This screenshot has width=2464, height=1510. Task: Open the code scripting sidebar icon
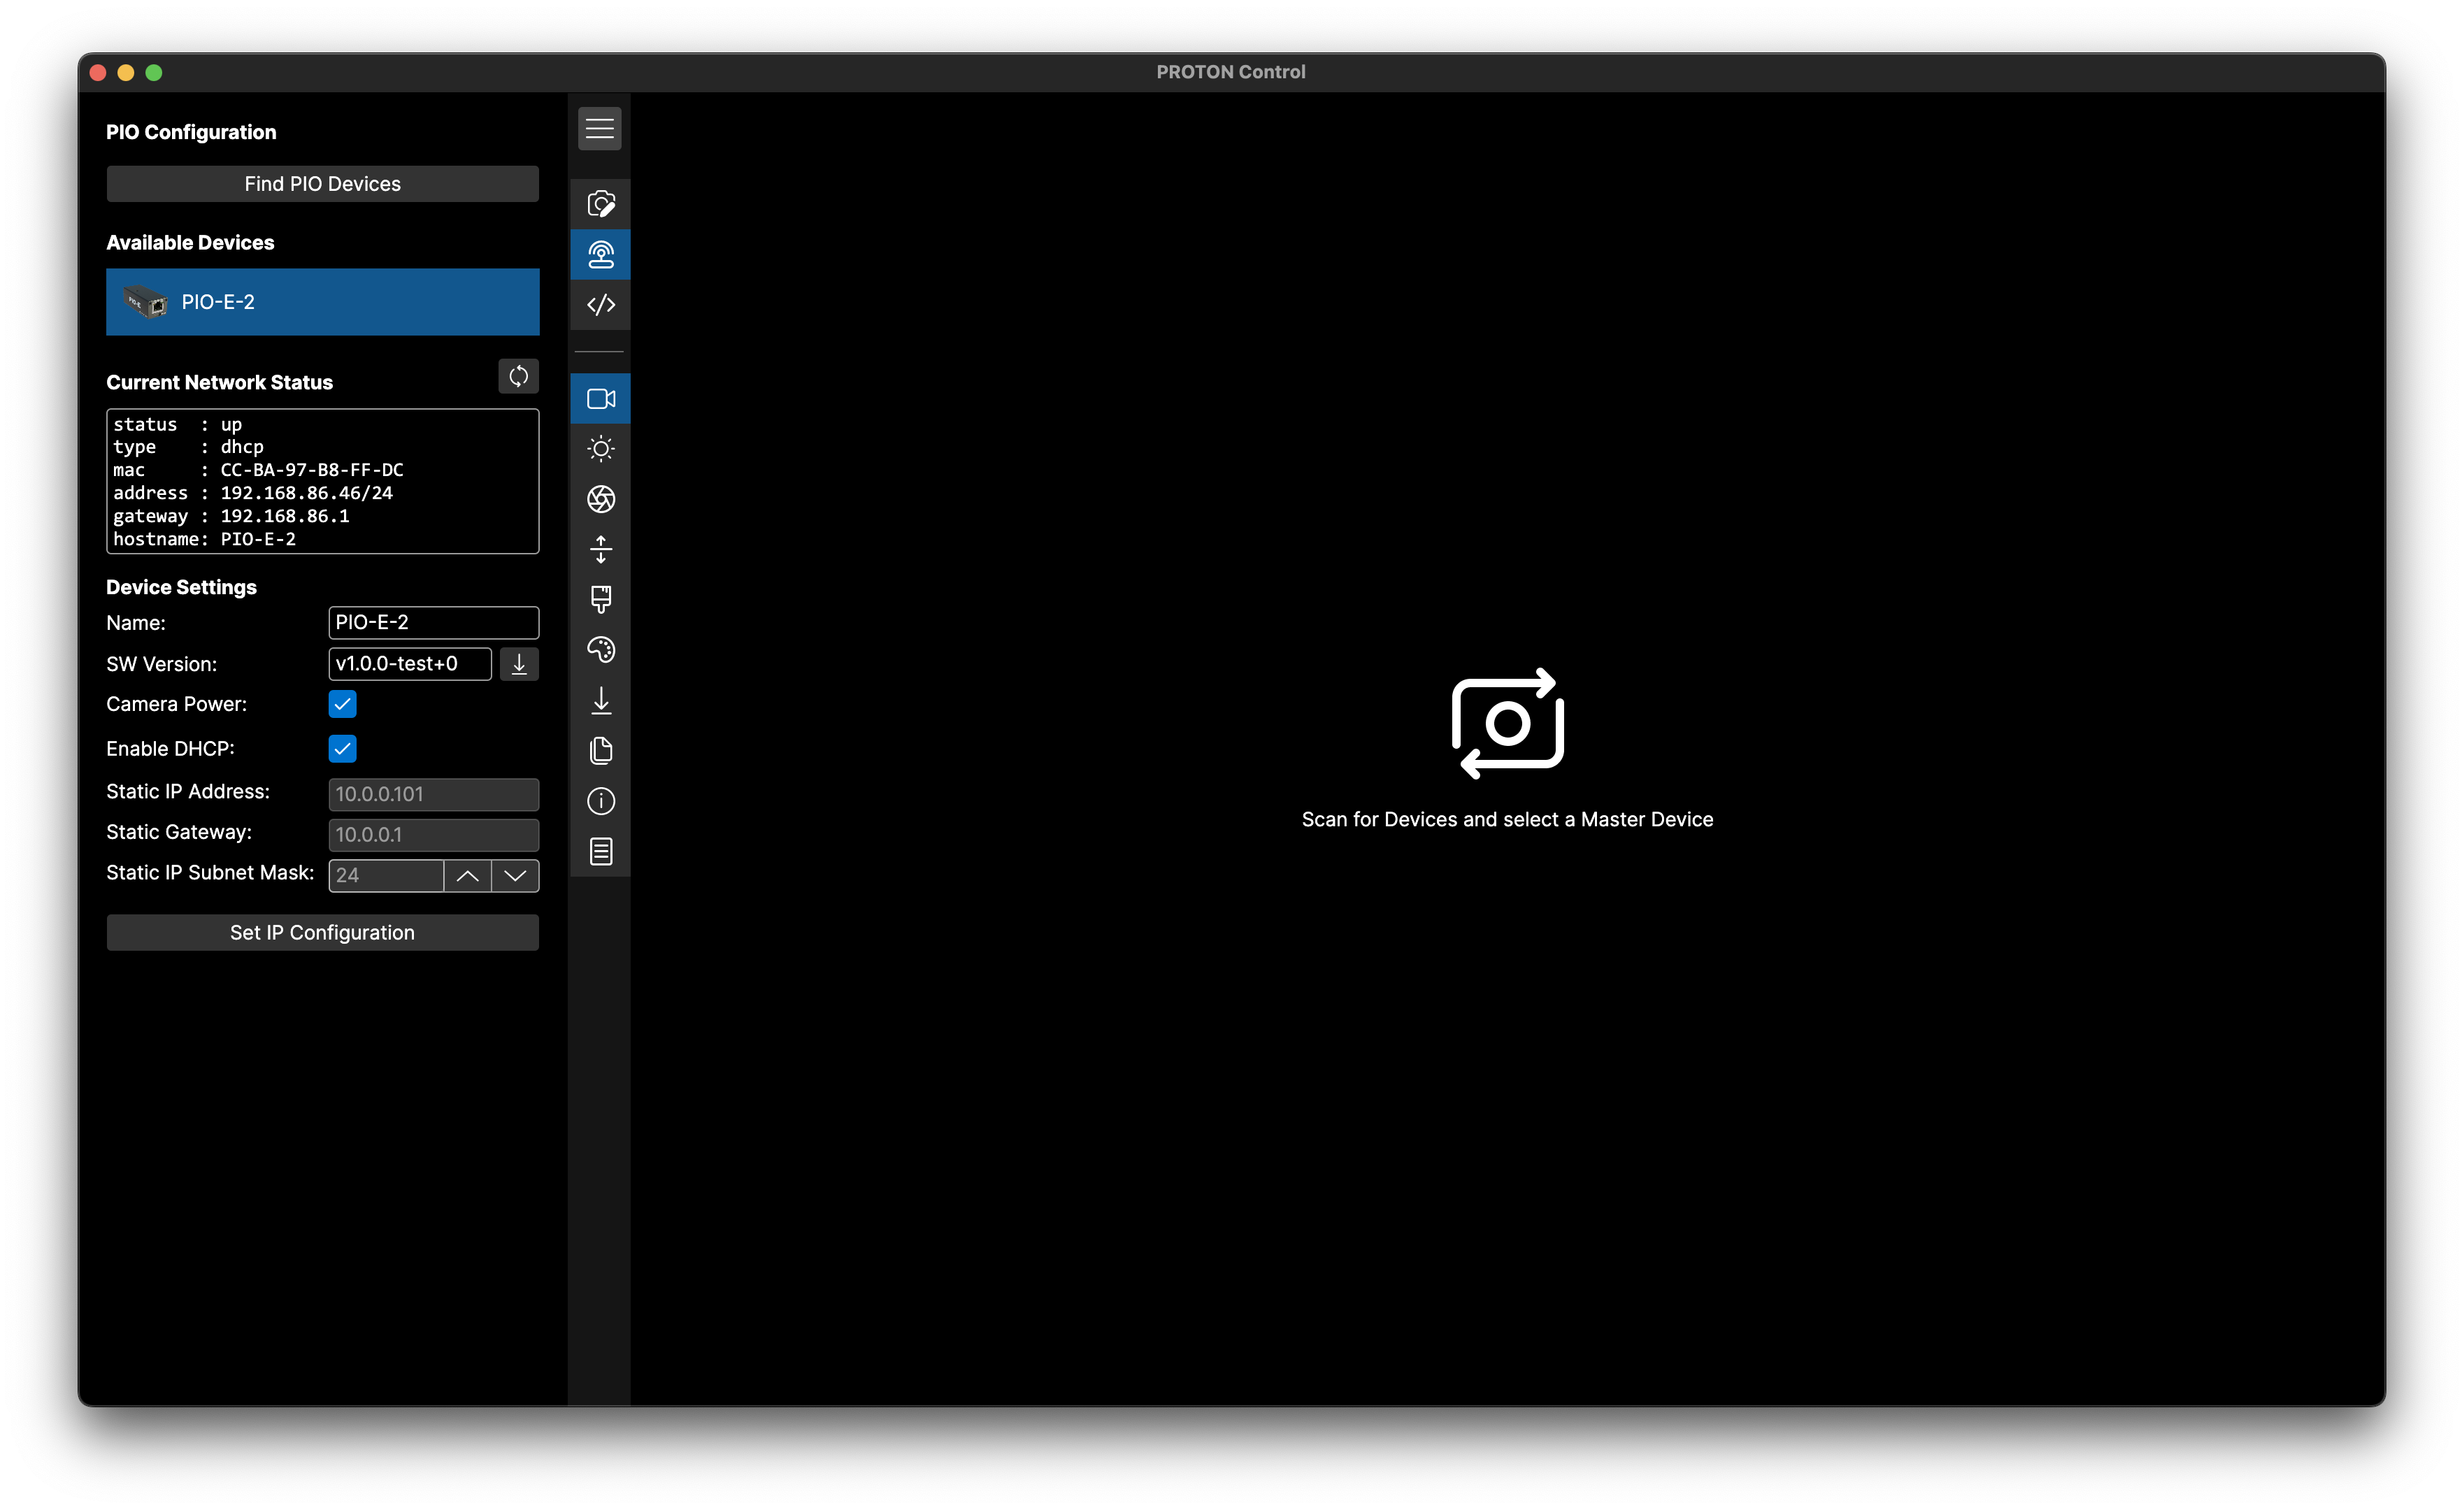[x=600, y=305]
